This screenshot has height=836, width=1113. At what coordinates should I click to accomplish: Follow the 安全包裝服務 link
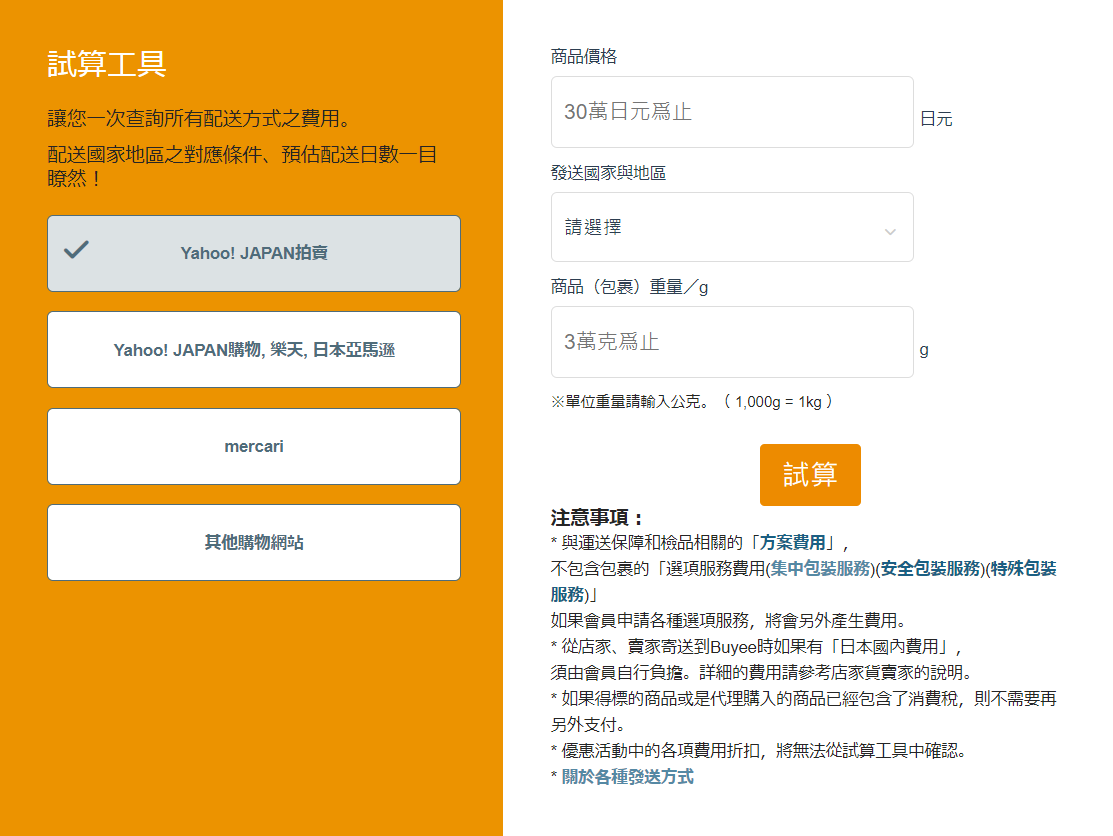[930, 569]
